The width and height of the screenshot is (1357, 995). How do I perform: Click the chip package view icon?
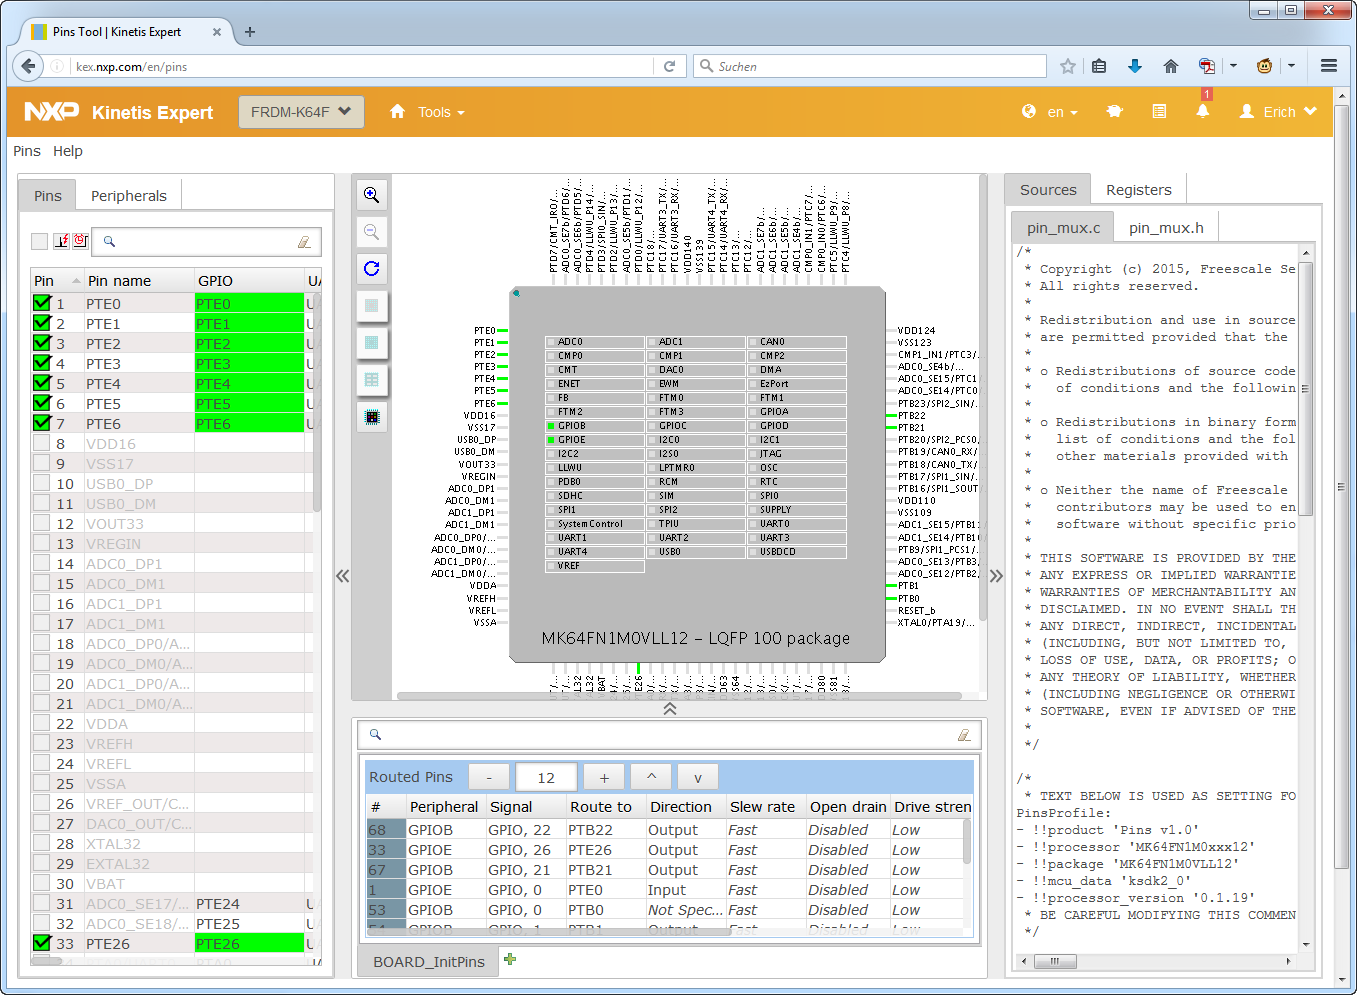point(371,417)
